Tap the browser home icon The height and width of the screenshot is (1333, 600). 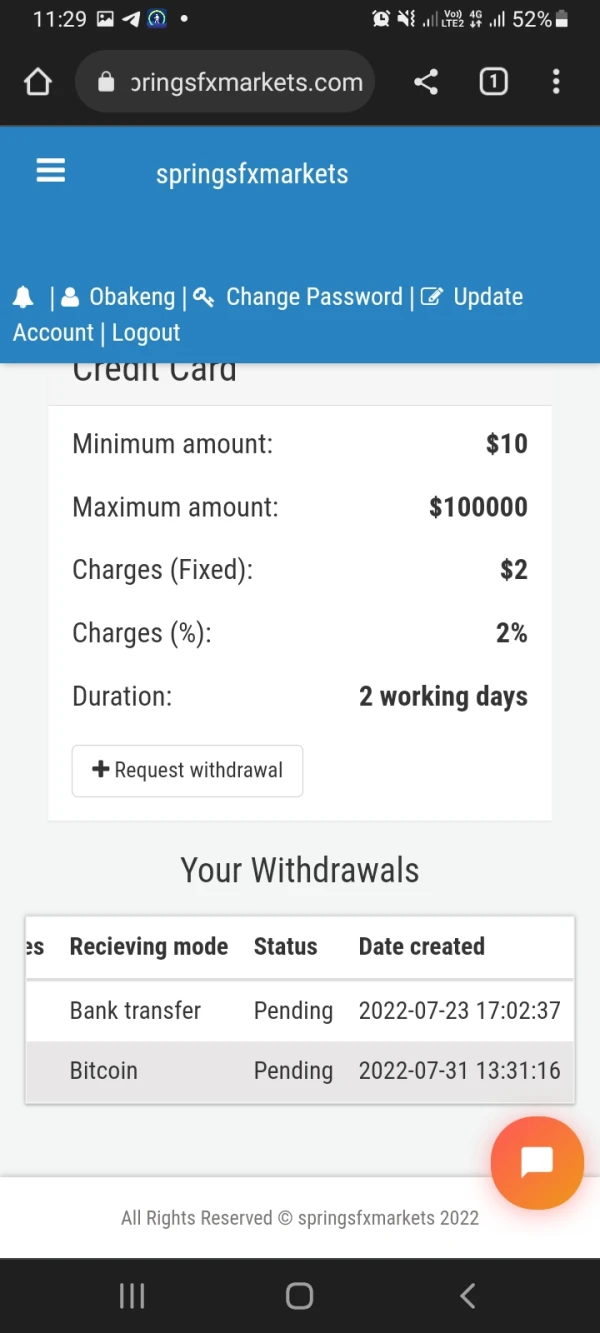[x=38, y=82]
